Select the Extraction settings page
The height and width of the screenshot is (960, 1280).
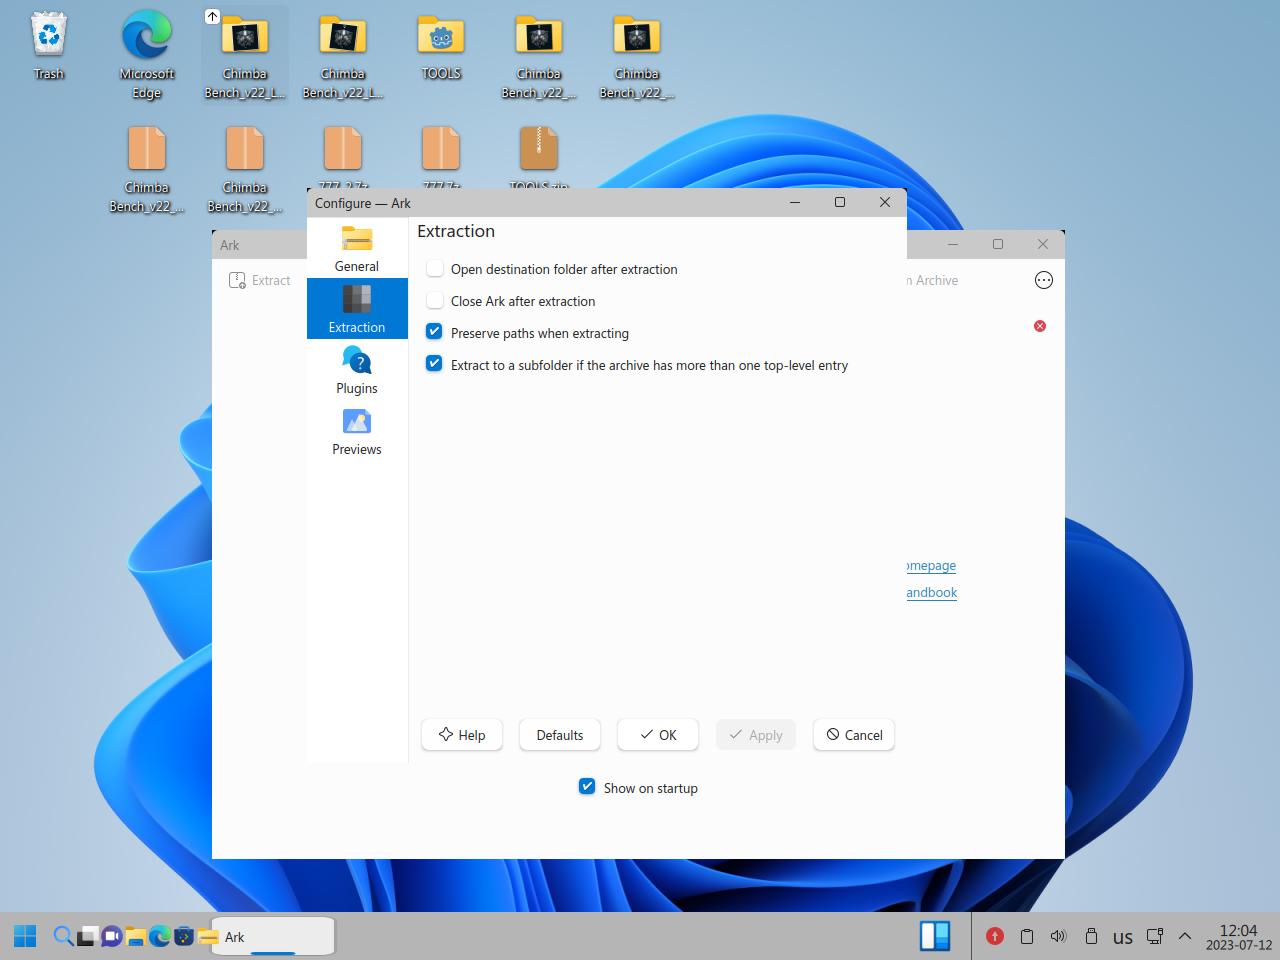[x=357, y=308]
